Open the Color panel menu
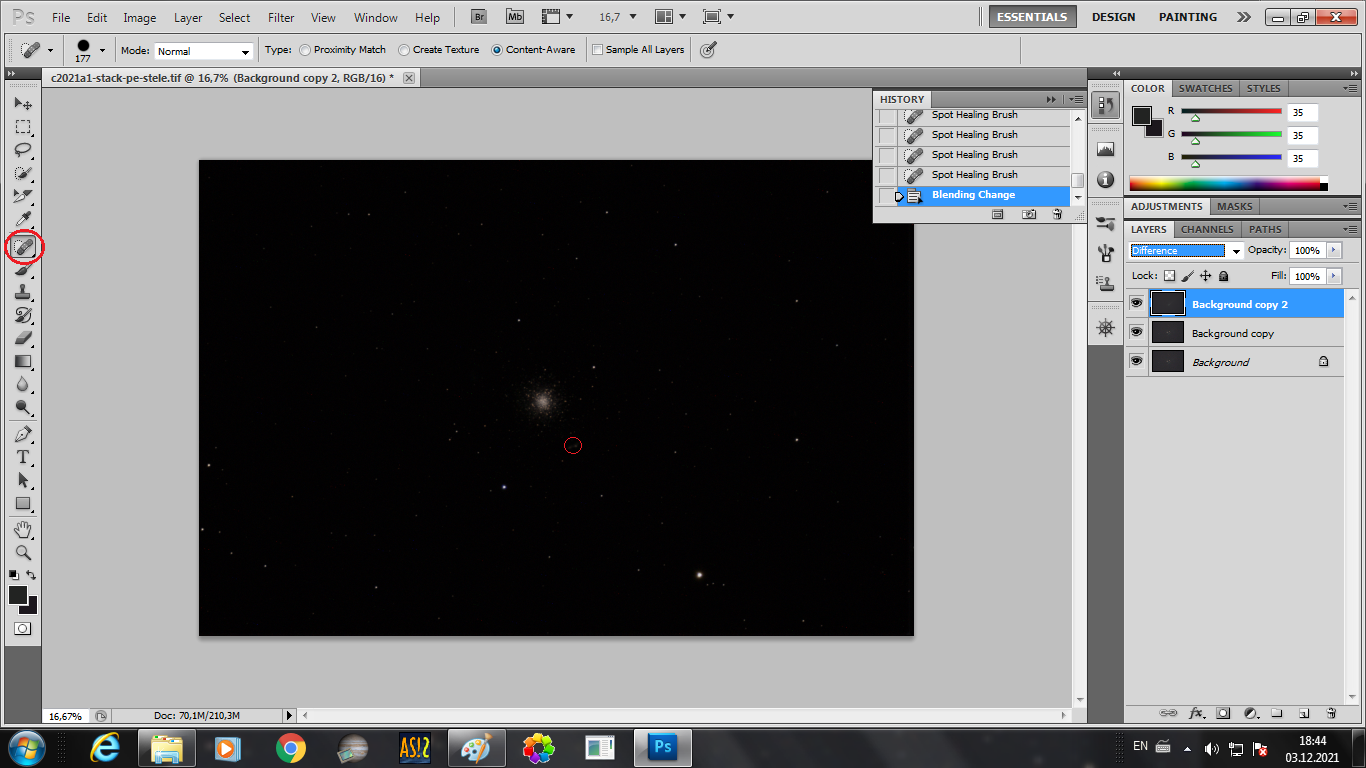 pyautogui.click(x=1350, y=88)
